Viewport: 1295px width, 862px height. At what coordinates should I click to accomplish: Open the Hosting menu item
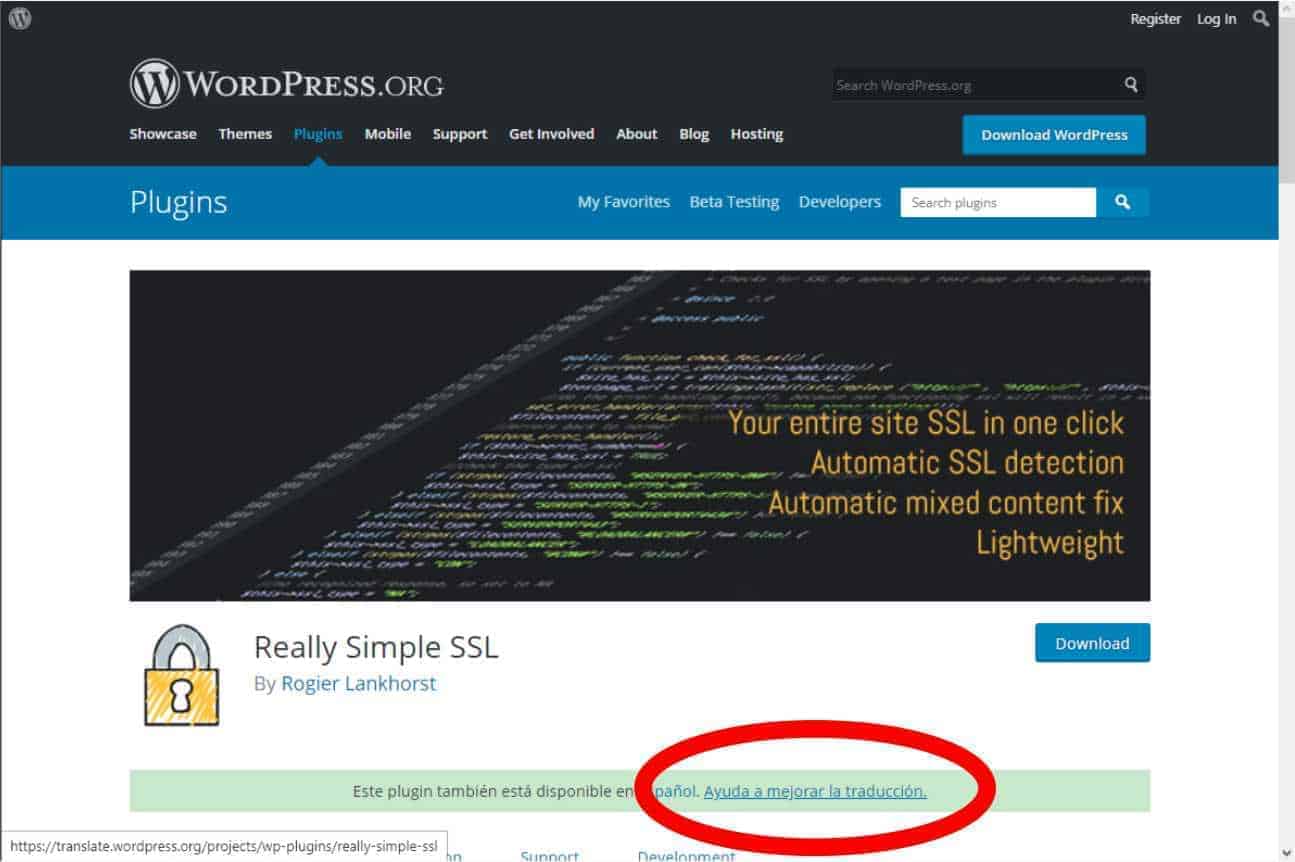pyautogui.click(x=757, y=134)
